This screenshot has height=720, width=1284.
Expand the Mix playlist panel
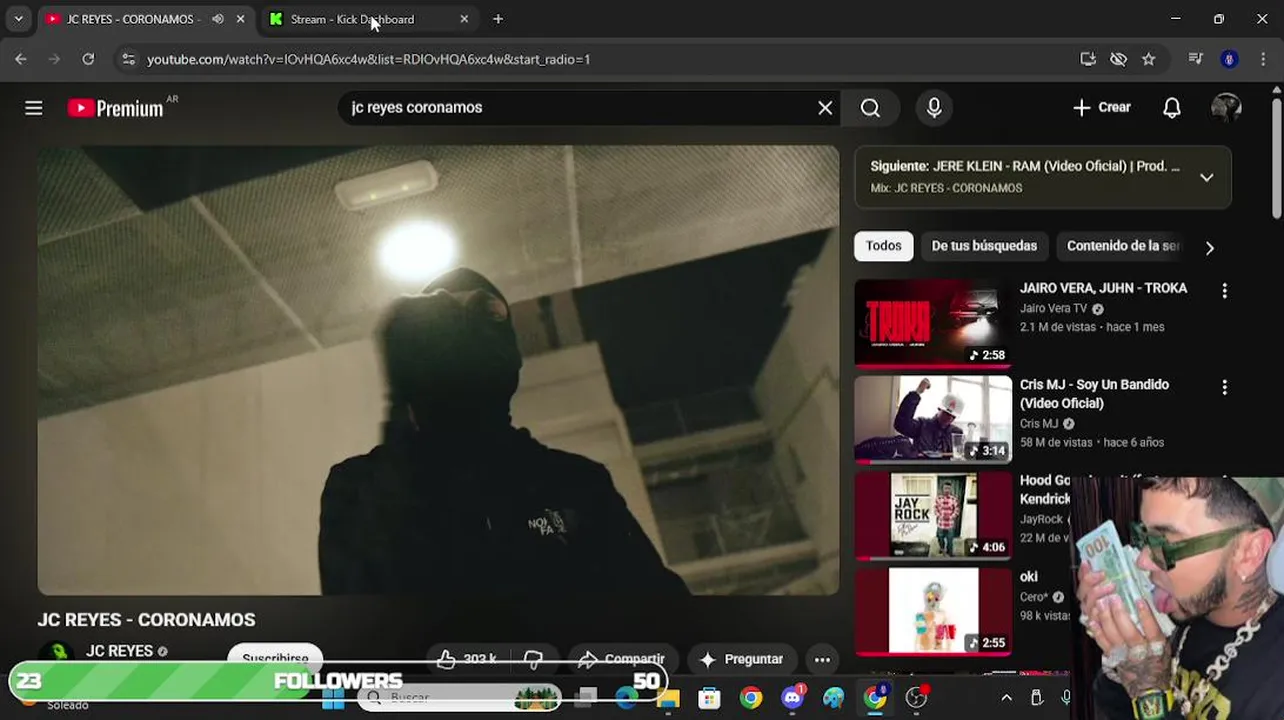coord(1207,177)
